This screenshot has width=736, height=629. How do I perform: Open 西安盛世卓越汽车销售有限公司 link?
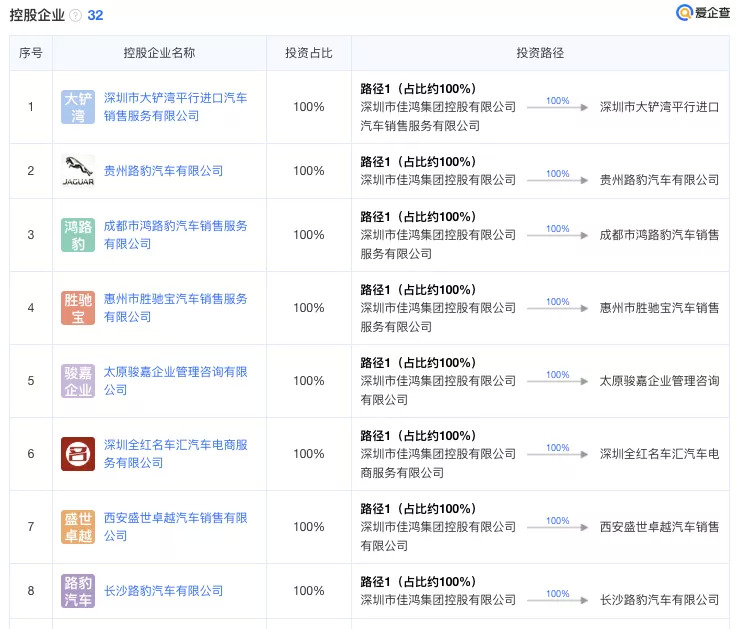175,527
